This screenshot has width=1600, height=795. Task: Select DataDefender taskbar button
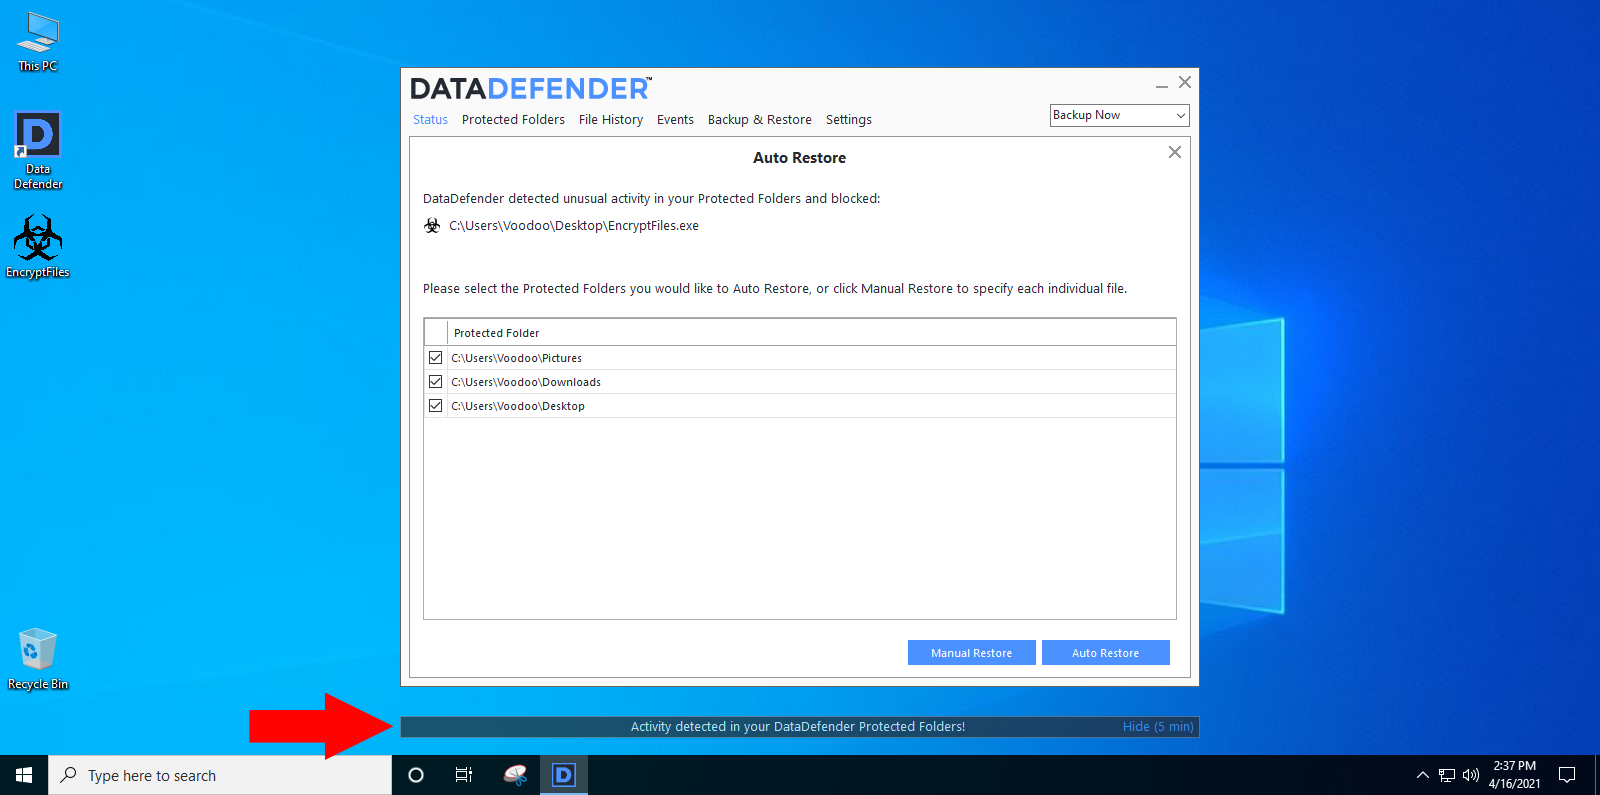pos(564,775)
